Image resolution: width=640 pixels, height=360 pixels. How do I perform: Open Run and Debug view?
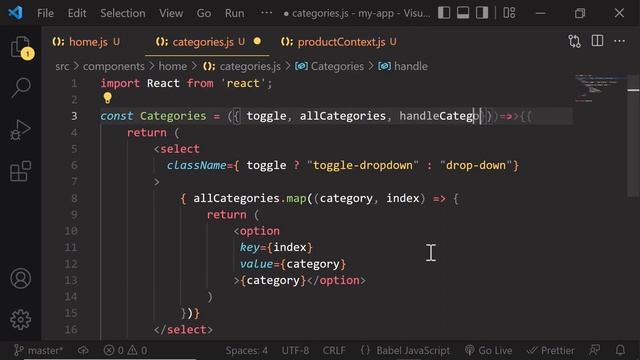pos(20,130)
